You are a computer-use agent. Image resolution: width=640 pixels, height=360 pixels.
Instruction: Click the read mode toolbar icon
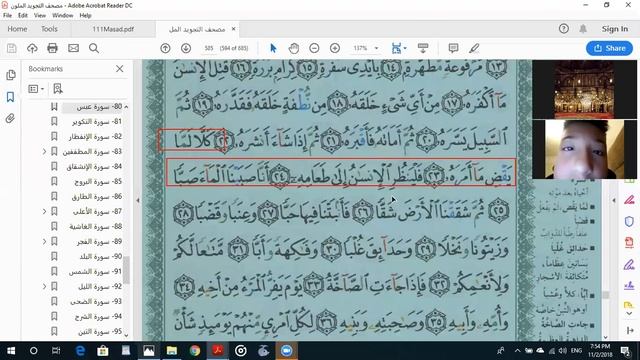coord(423,48)
